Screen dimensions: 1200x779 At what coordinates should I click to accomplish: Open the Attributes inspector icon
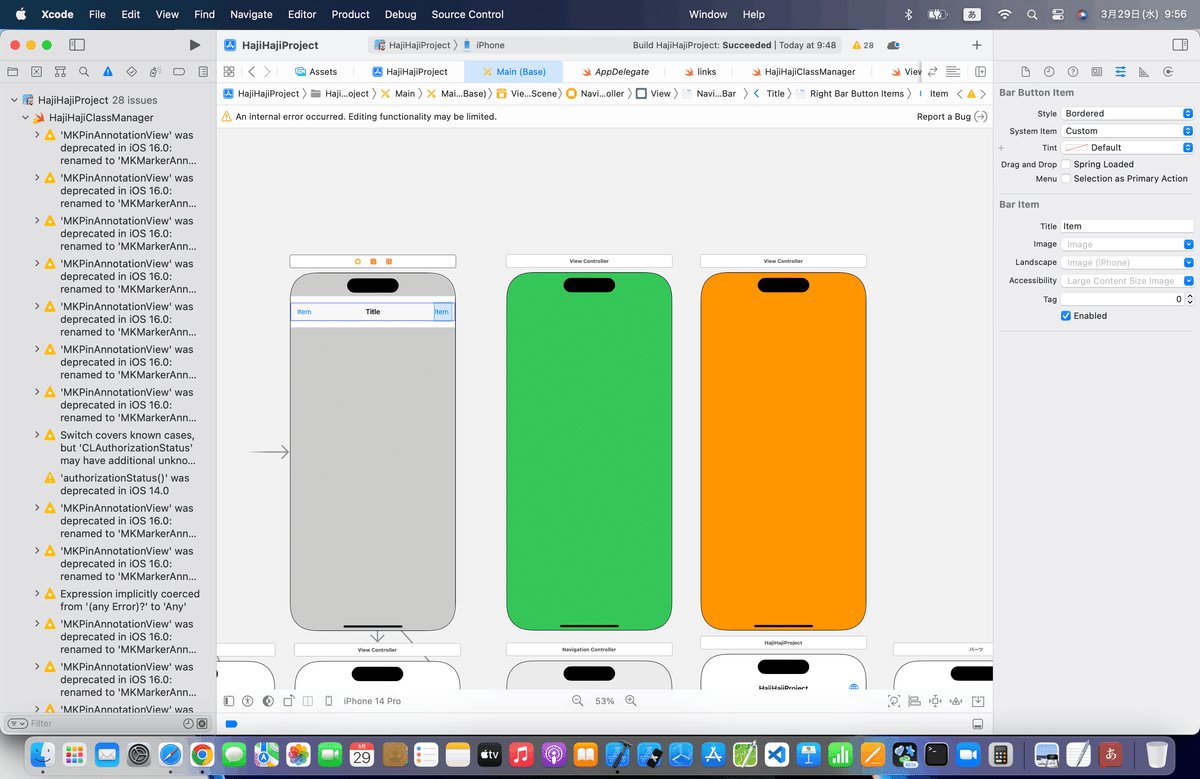tap(1121, 72)
